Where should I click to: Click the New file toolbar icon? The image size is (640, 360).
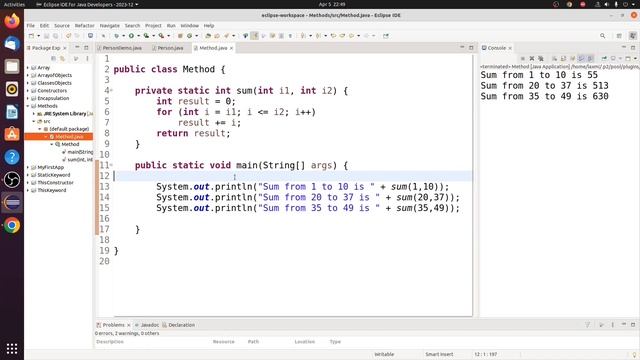pyautogui.click(x=31, y=36)
